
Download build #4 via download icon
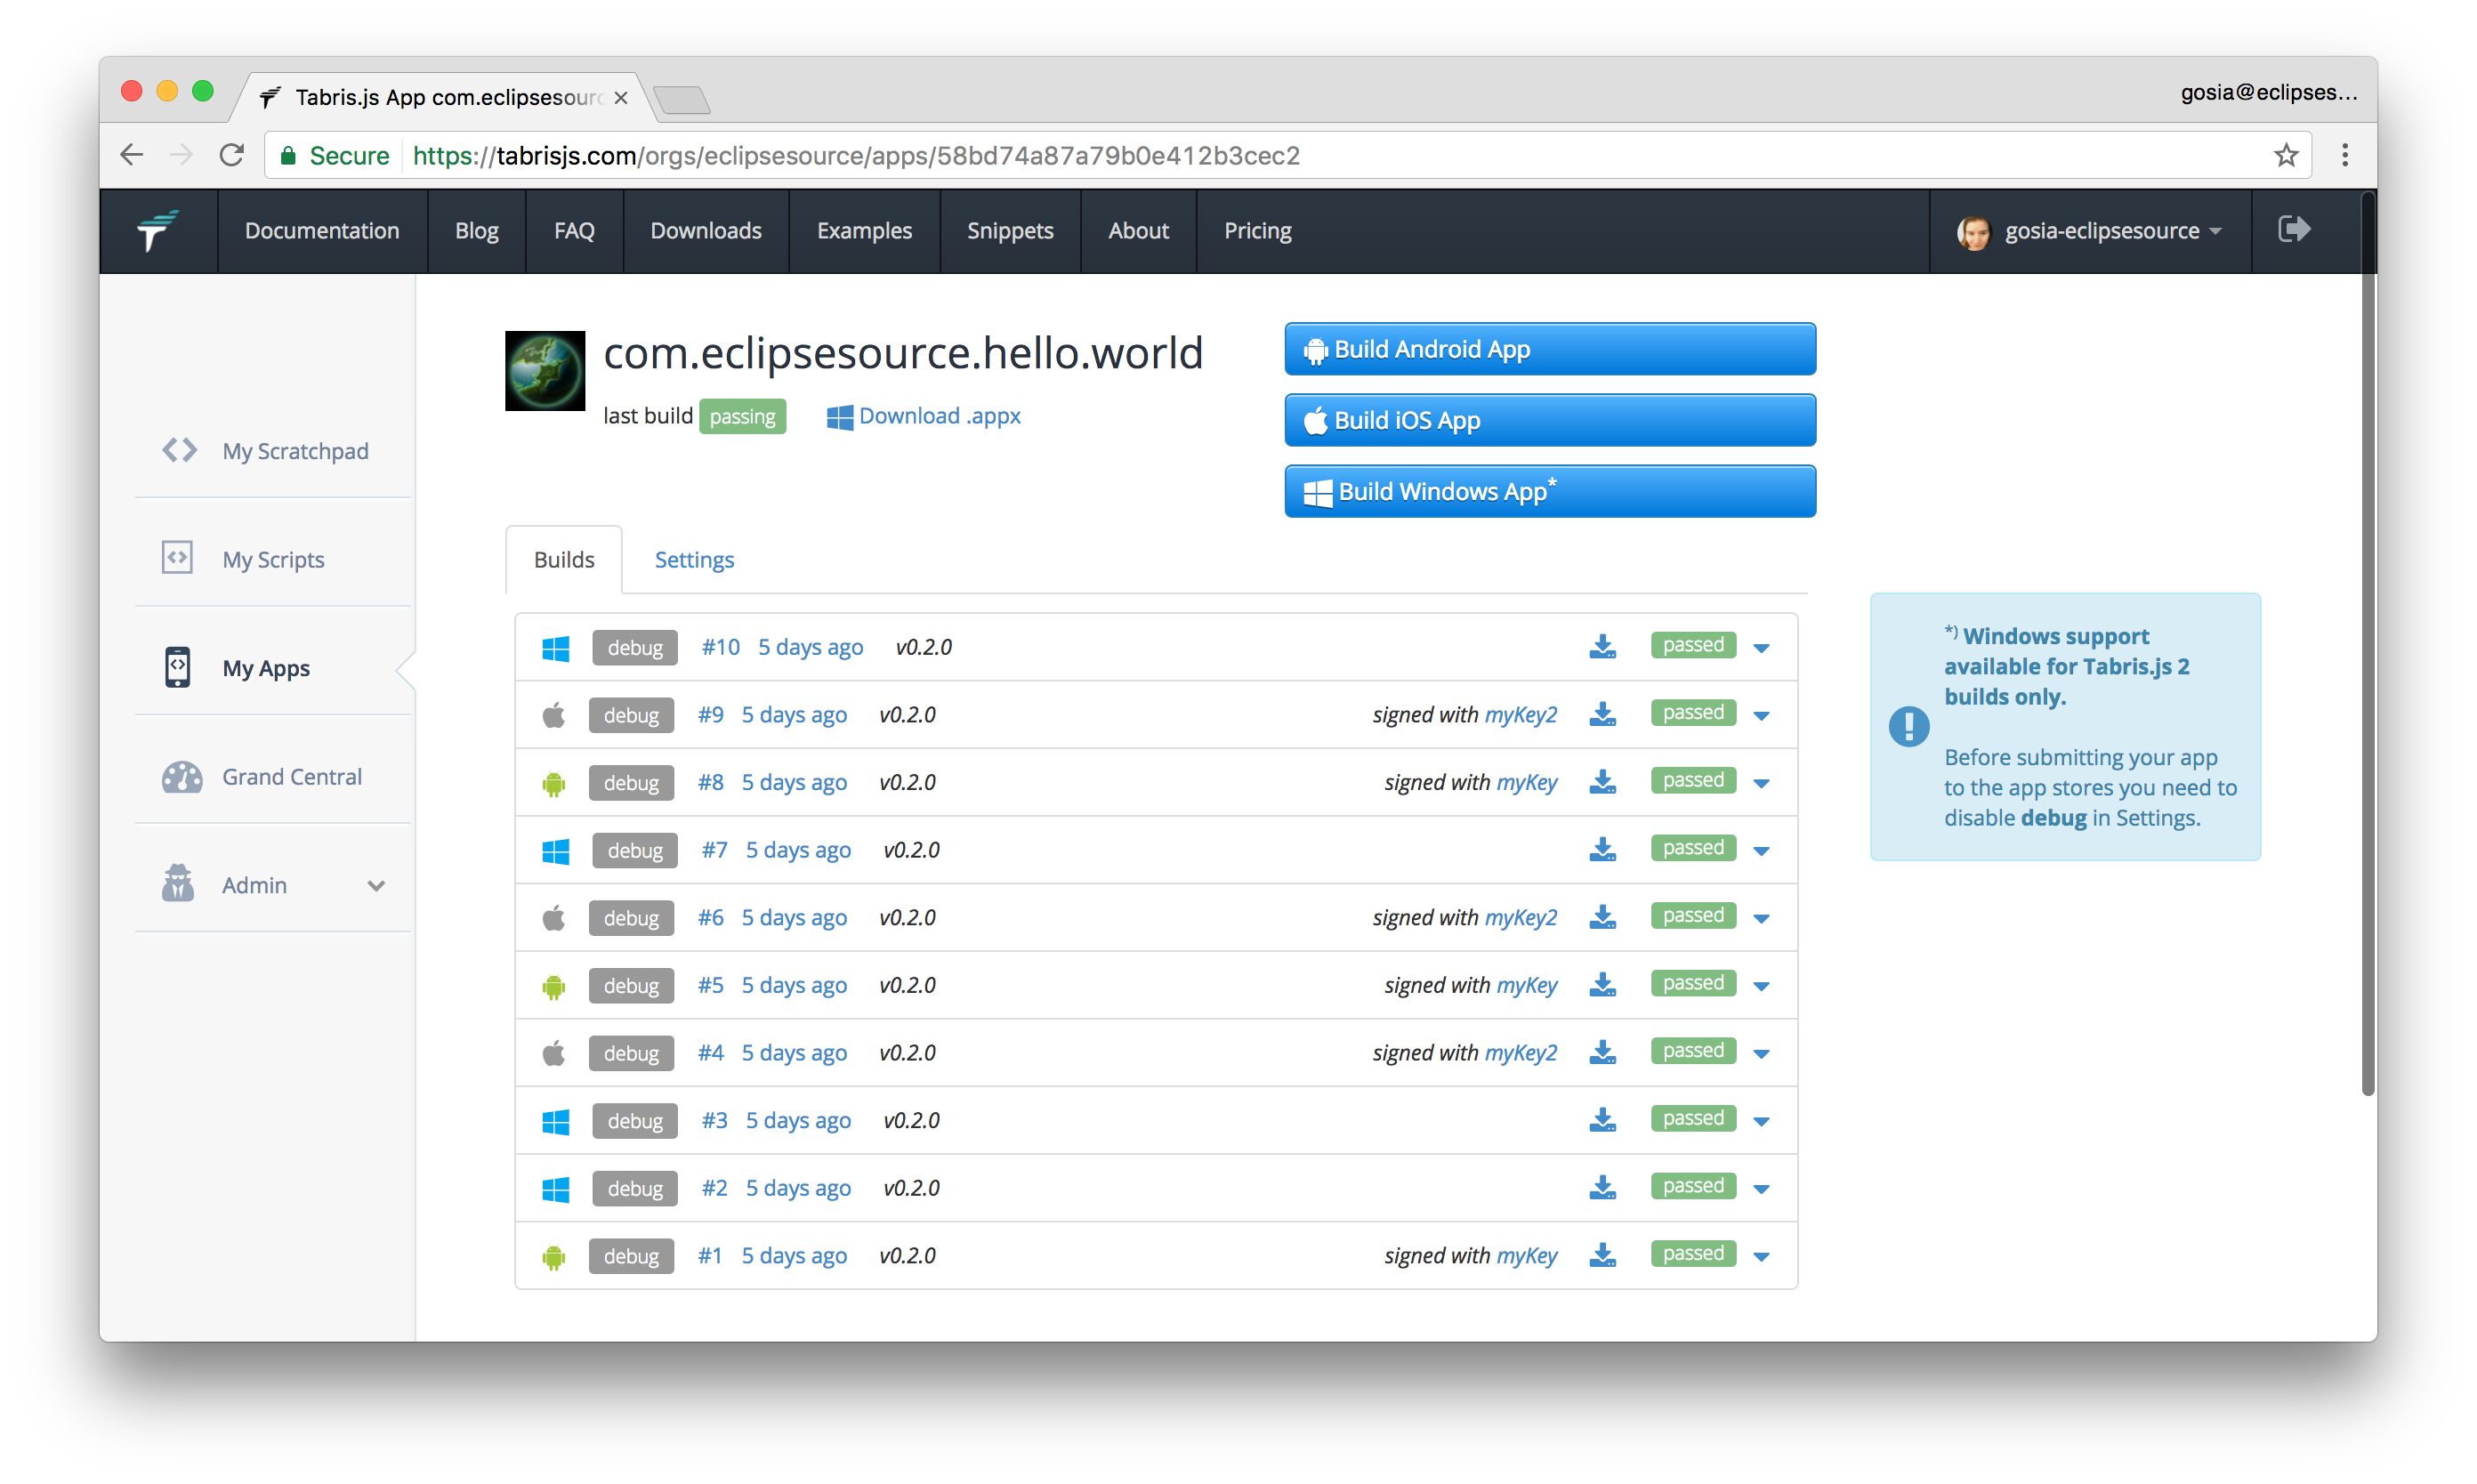tap(1602, 1052)
